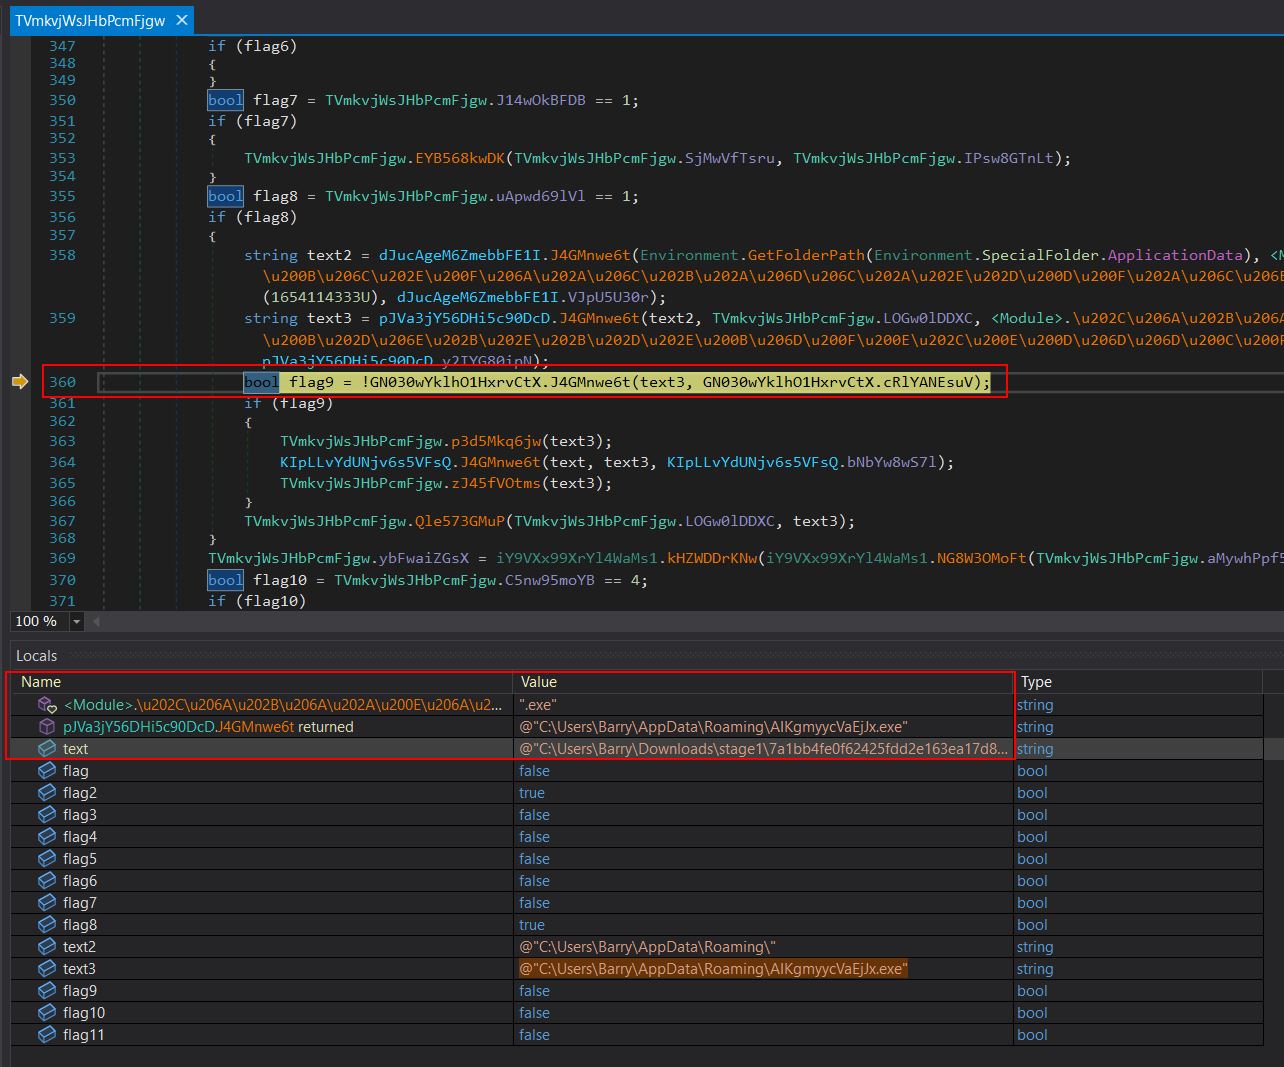Click the bool keyword on line 360
This screenshot has width=1284, height=1067.
261,382
